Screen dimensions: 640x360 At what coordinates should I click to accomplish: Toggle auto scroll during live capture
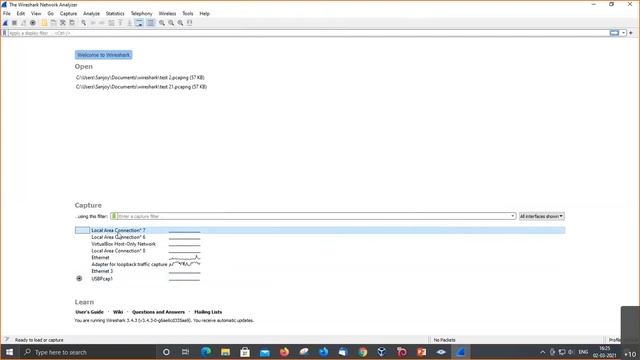point(139,23)
